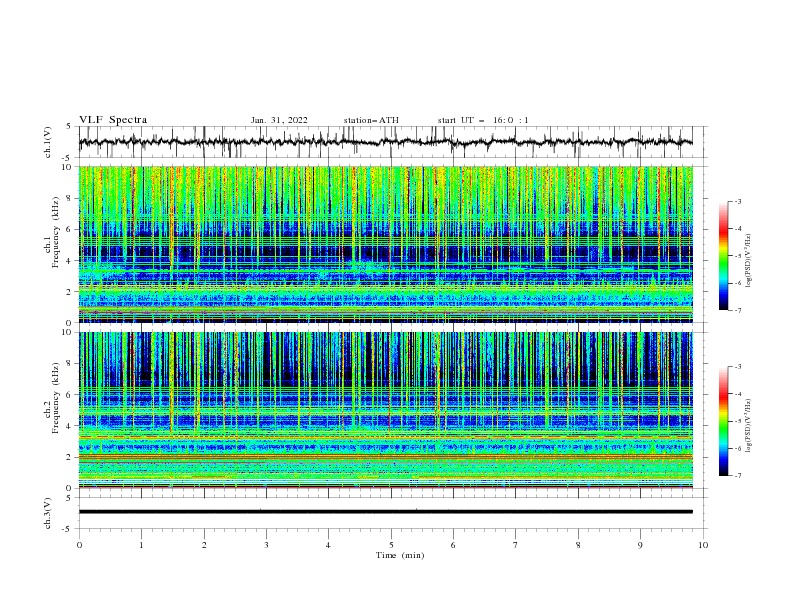
Task: Click the time axis tick label '9'
Action: point(640,545)
